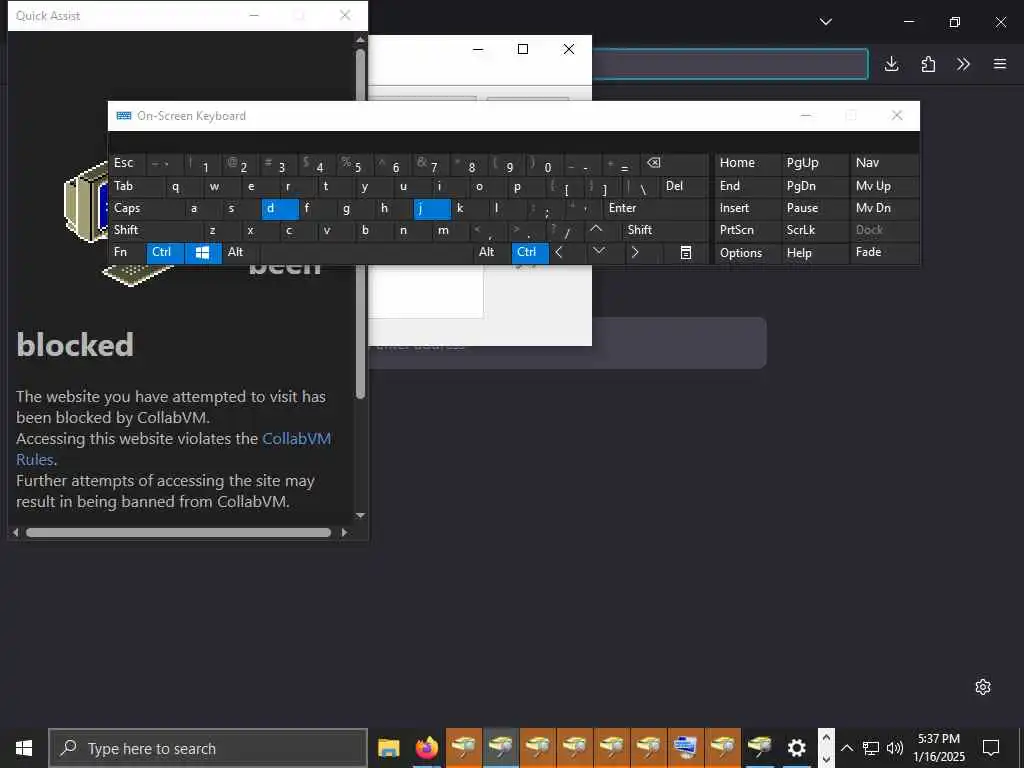The height and width of the screenshot is (768, 1024).
Task: Click the PgDn key
Action: (x=814, y=186)
